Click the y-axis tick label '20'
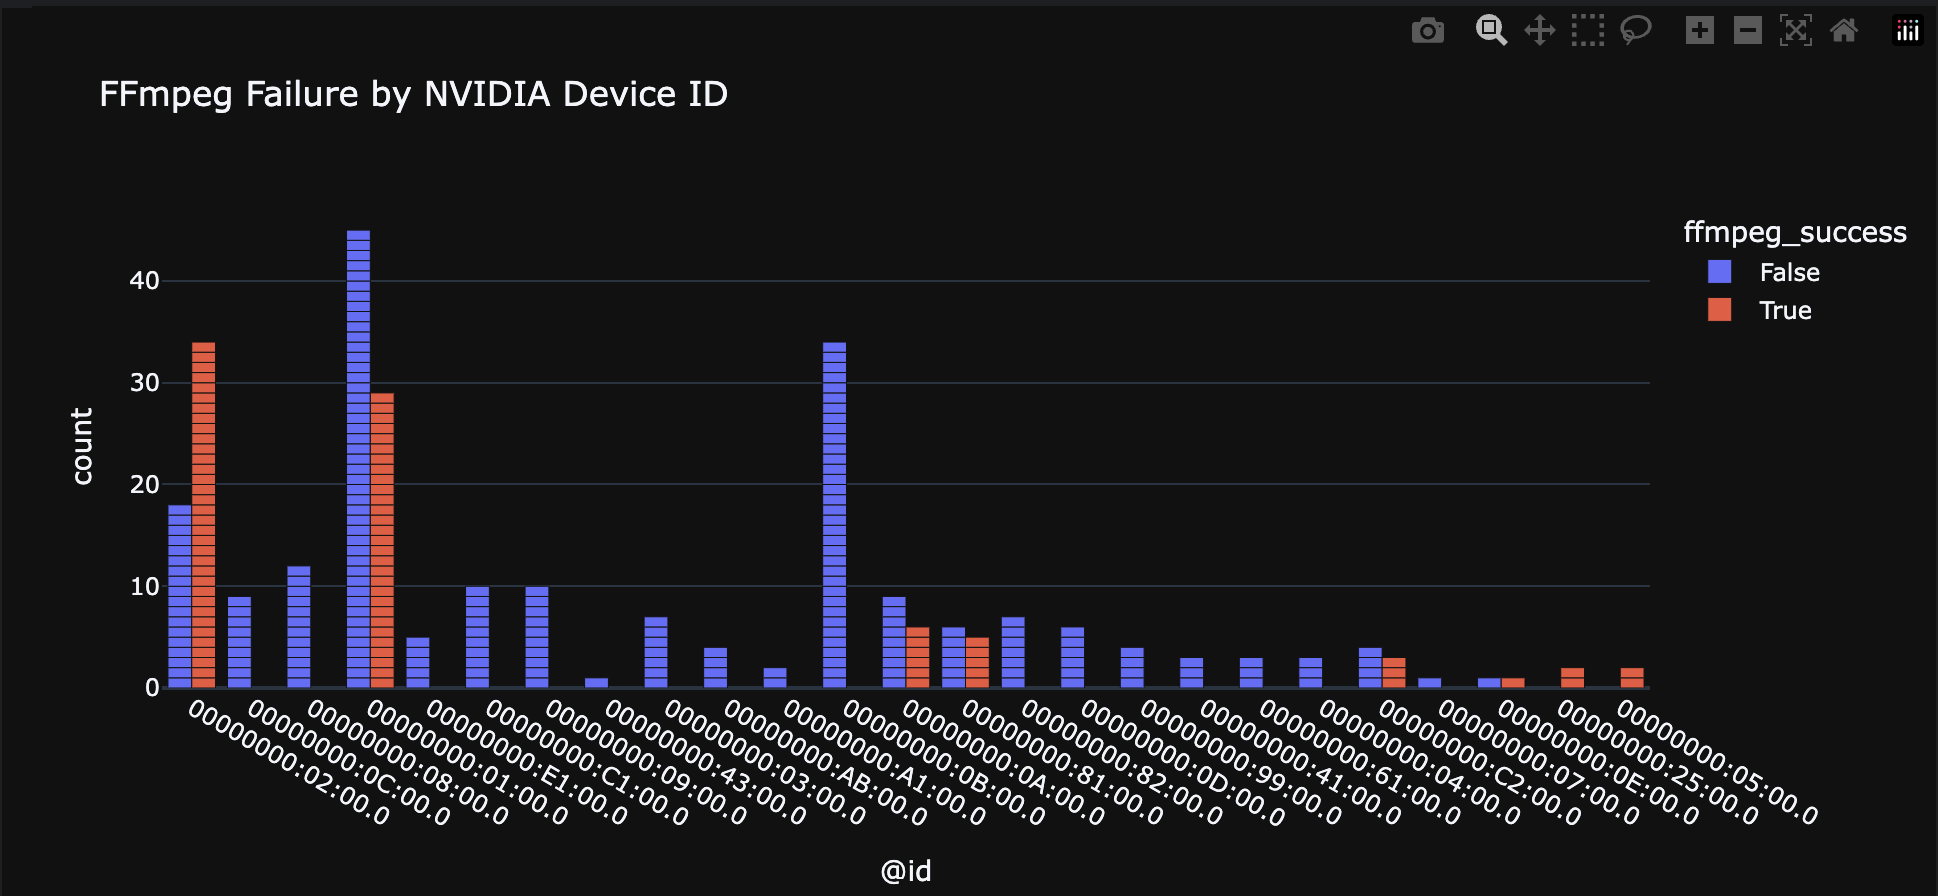Image resolution: width=1938 pixels, height=896 pixels. (144, 485)
